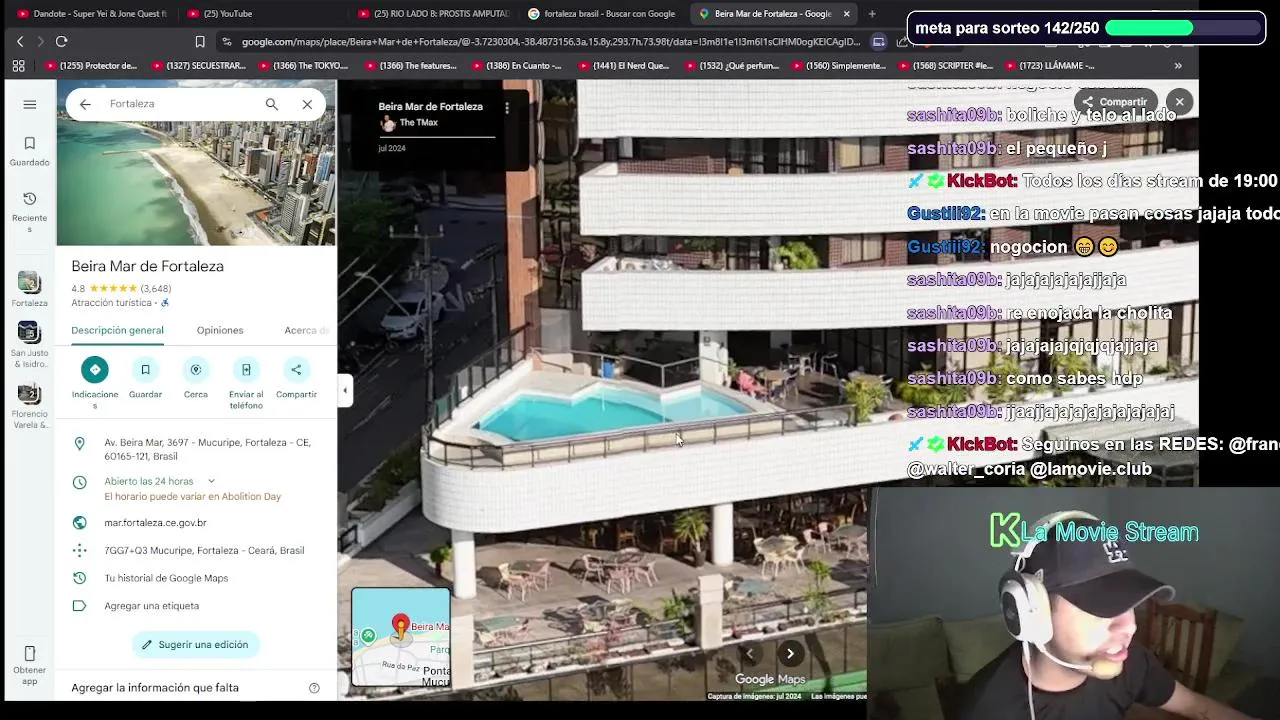This screenshot has height=720, width=1280.
Task: Switch to the Dandote - Super Yei tab
Action: (90, 14)
